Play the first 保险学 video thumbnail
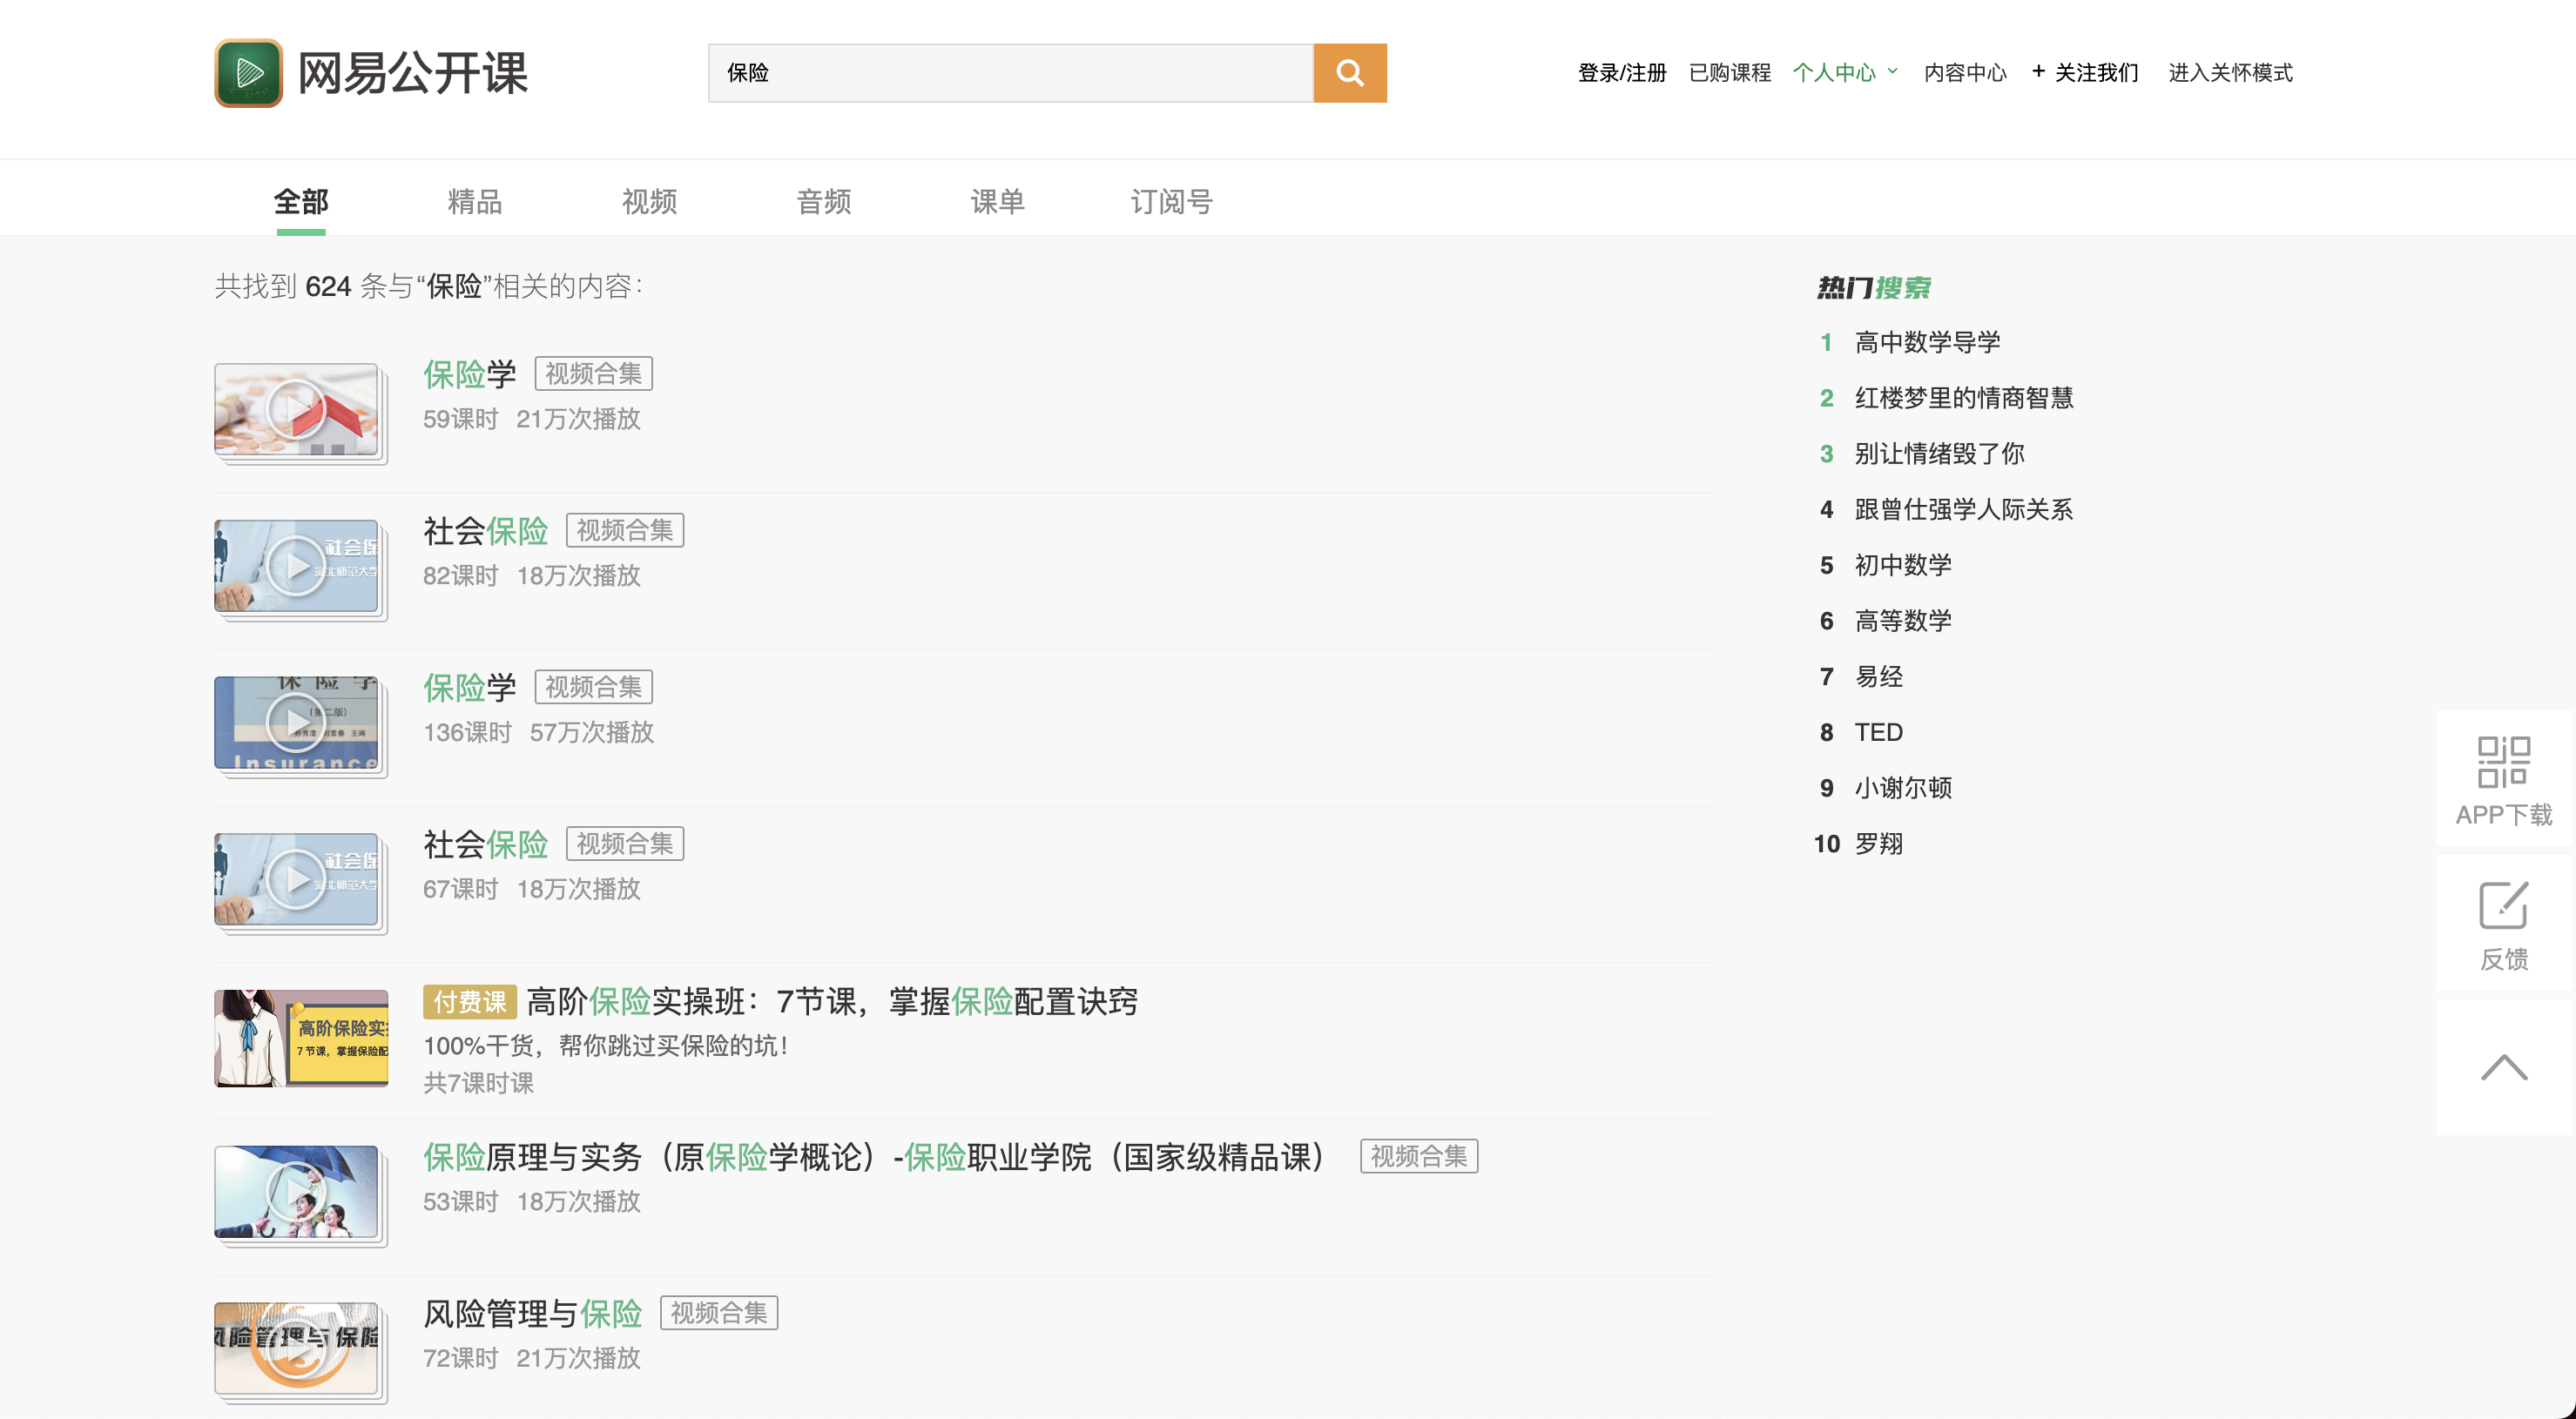Screen dimensions: 2576x1419 point(296,409)
